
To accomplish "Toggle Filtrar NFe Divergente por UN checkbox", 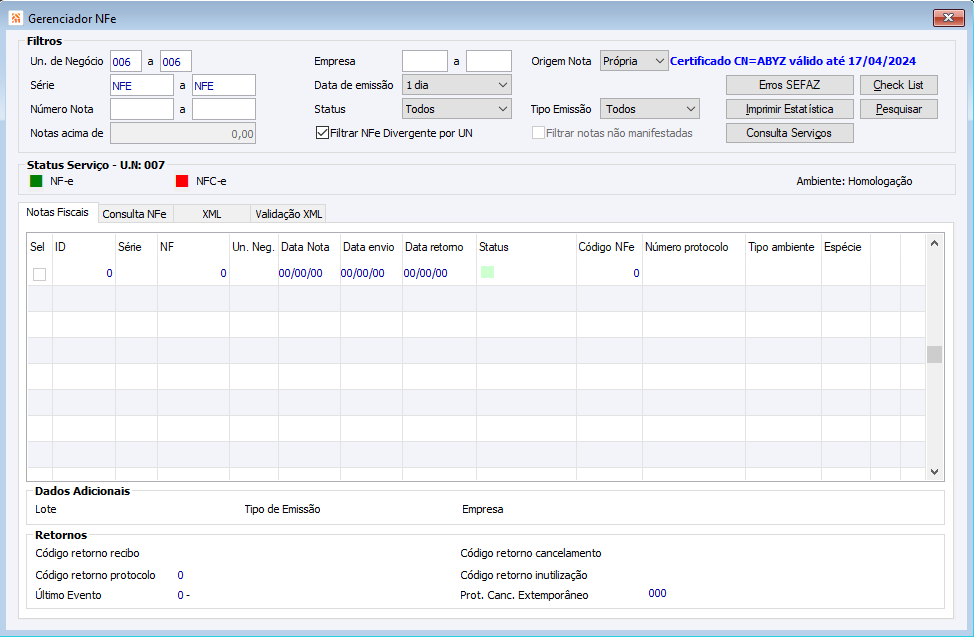I will click(x=322, y=132).
